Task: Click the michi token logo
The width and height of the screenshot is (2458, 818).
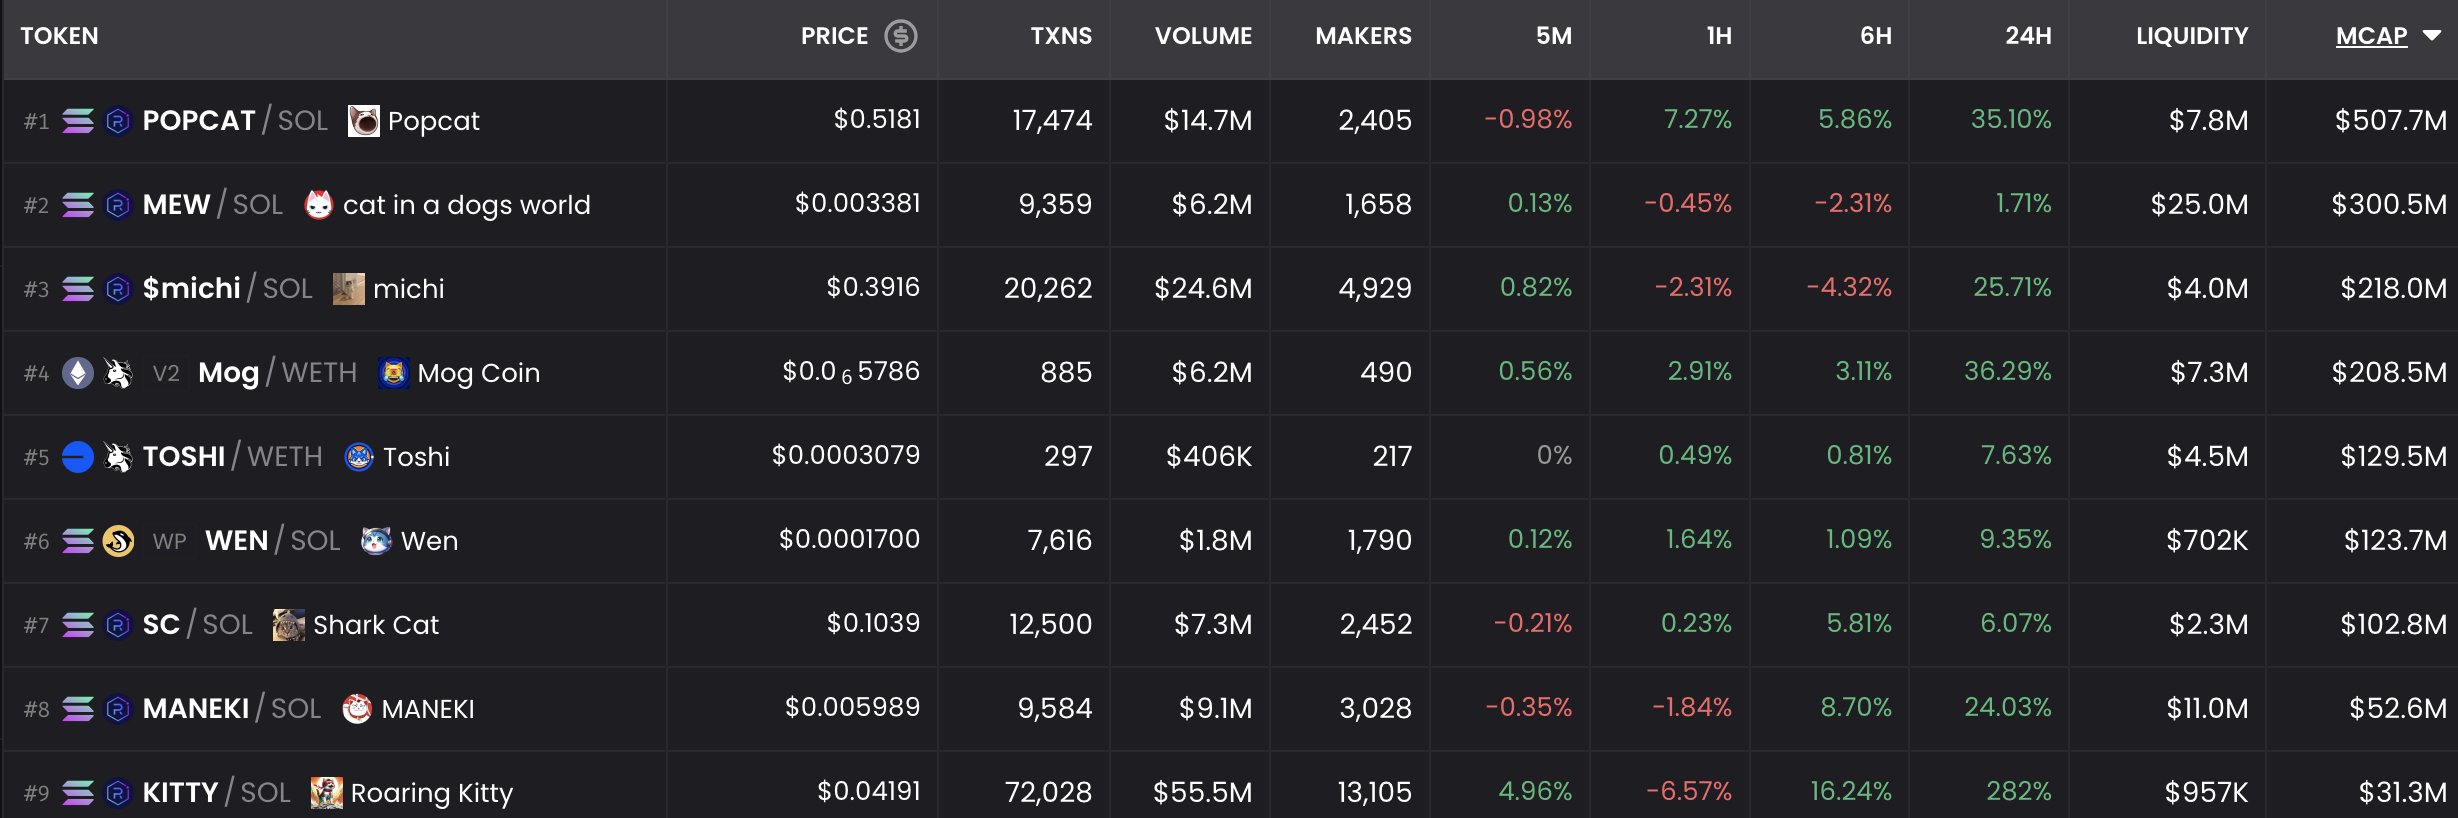Action: [348, 289]
